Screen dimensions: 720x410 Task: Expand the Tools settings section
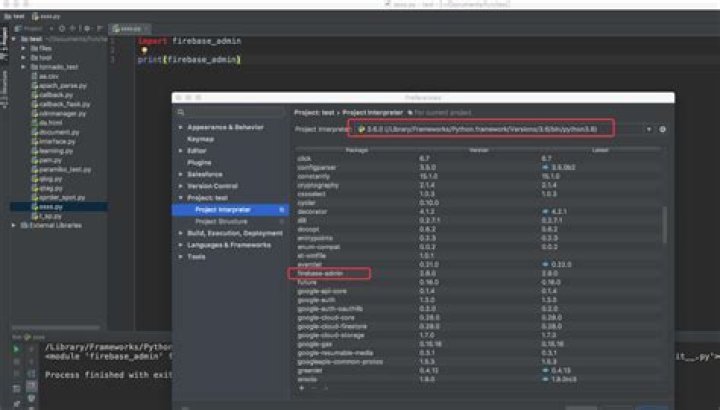180,257
